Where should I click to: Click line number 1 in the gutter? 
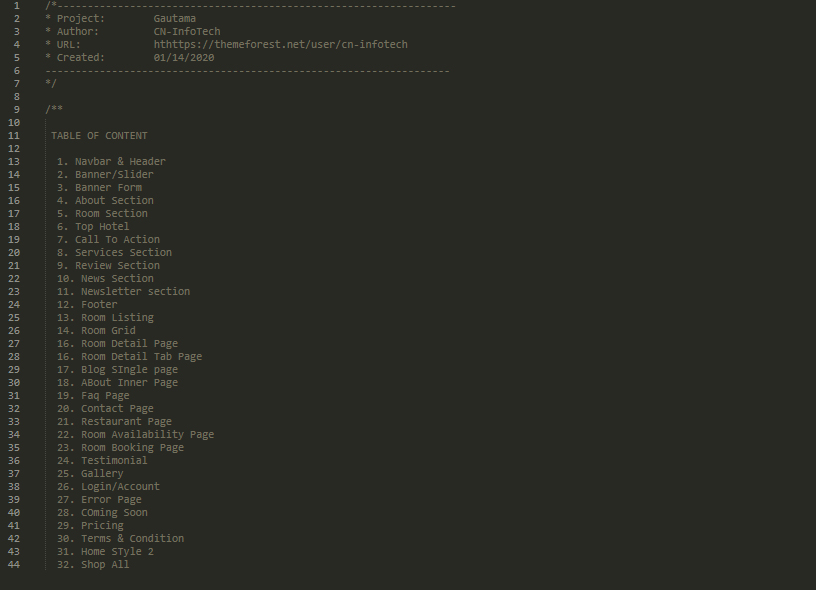(x=17, y=6)
